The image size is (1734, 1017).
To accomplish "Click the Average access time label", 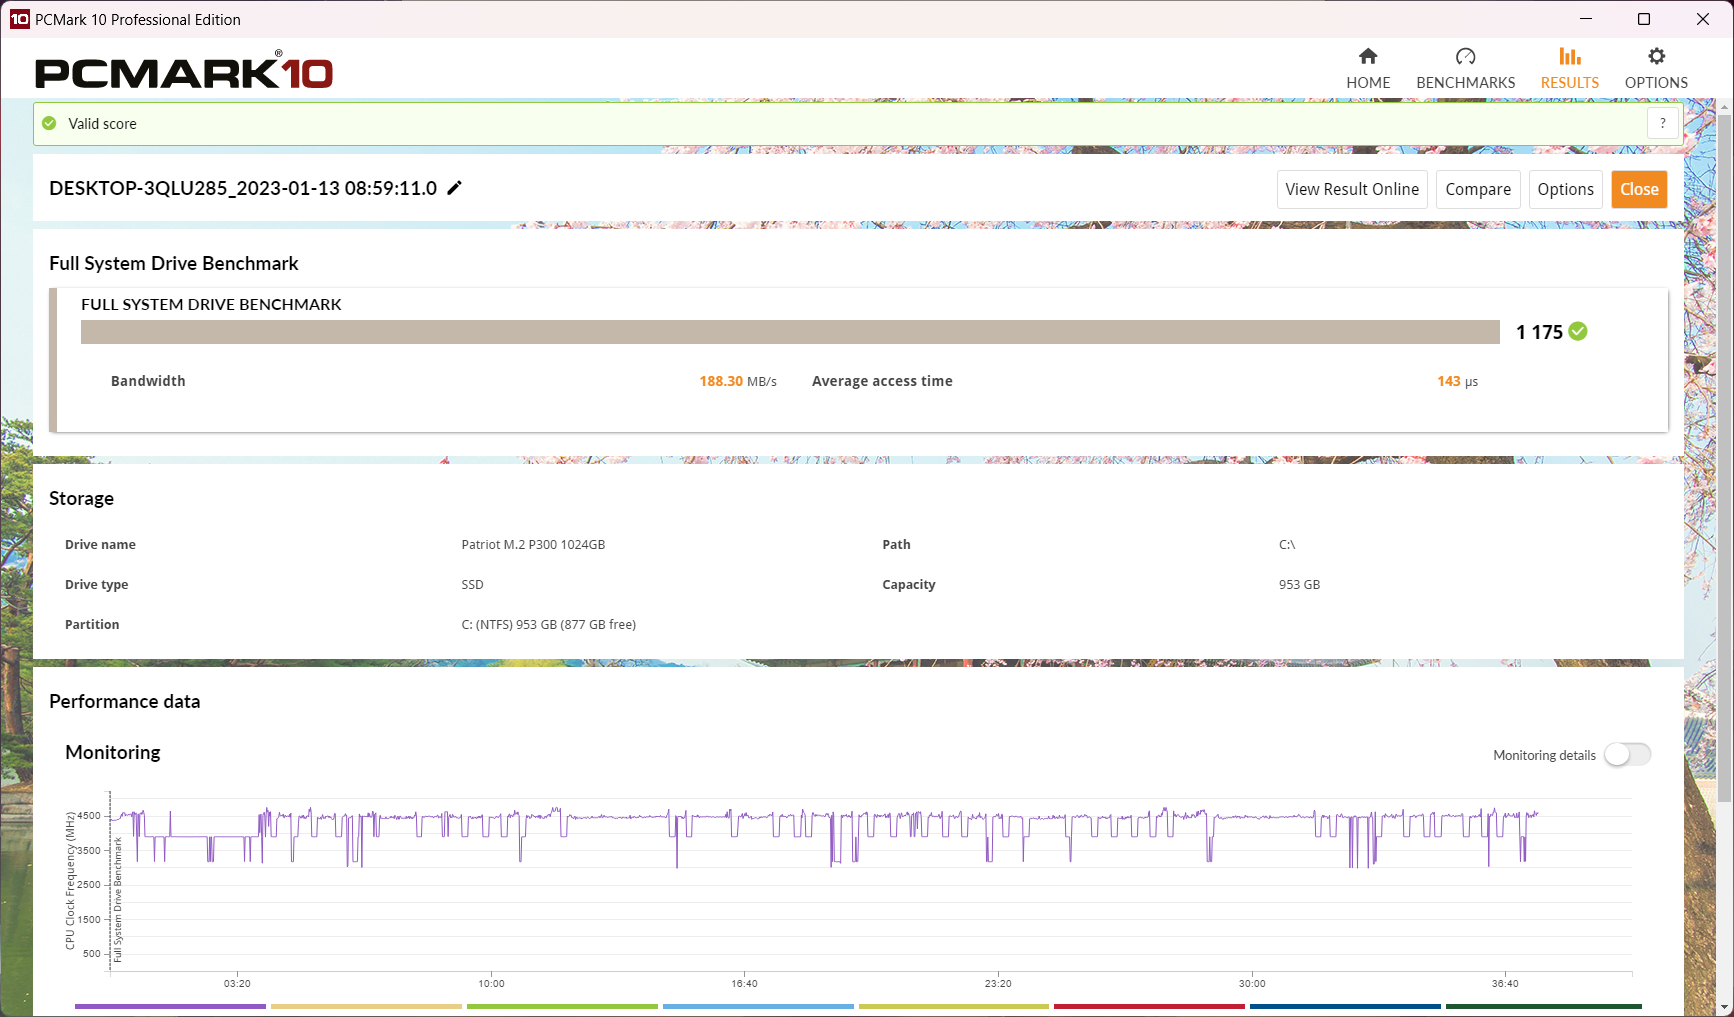I will point(882,381).
